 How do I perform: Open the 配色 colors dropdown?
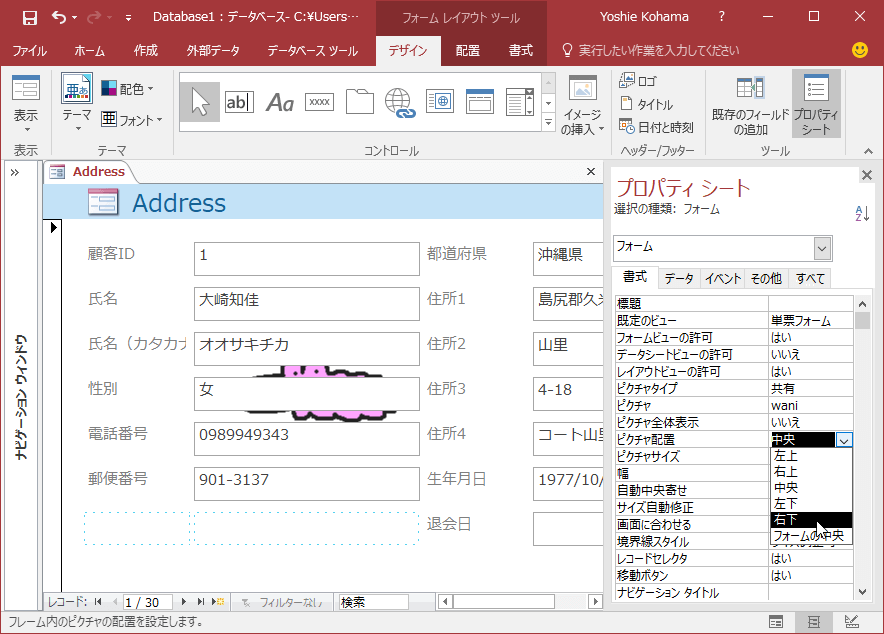127,88
